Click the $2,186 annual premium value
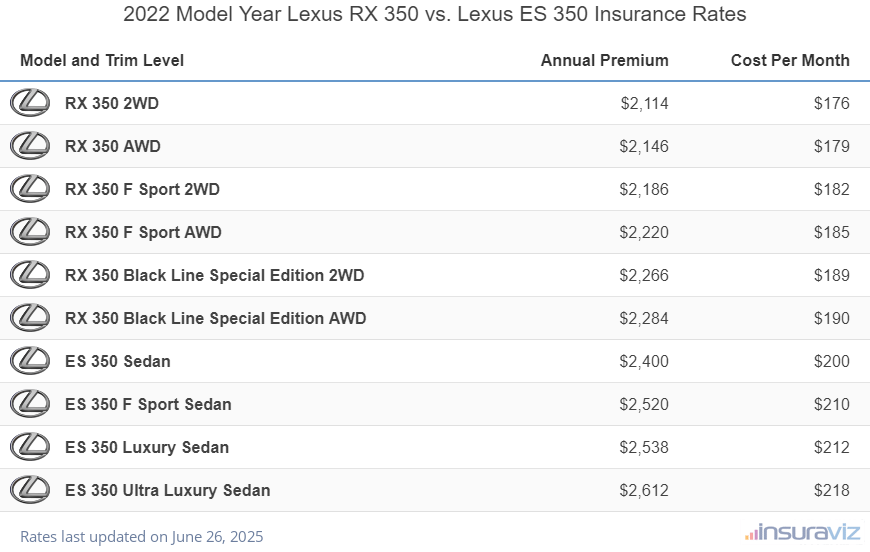Screen dimensions: 870x552 (x=644, y=189)
